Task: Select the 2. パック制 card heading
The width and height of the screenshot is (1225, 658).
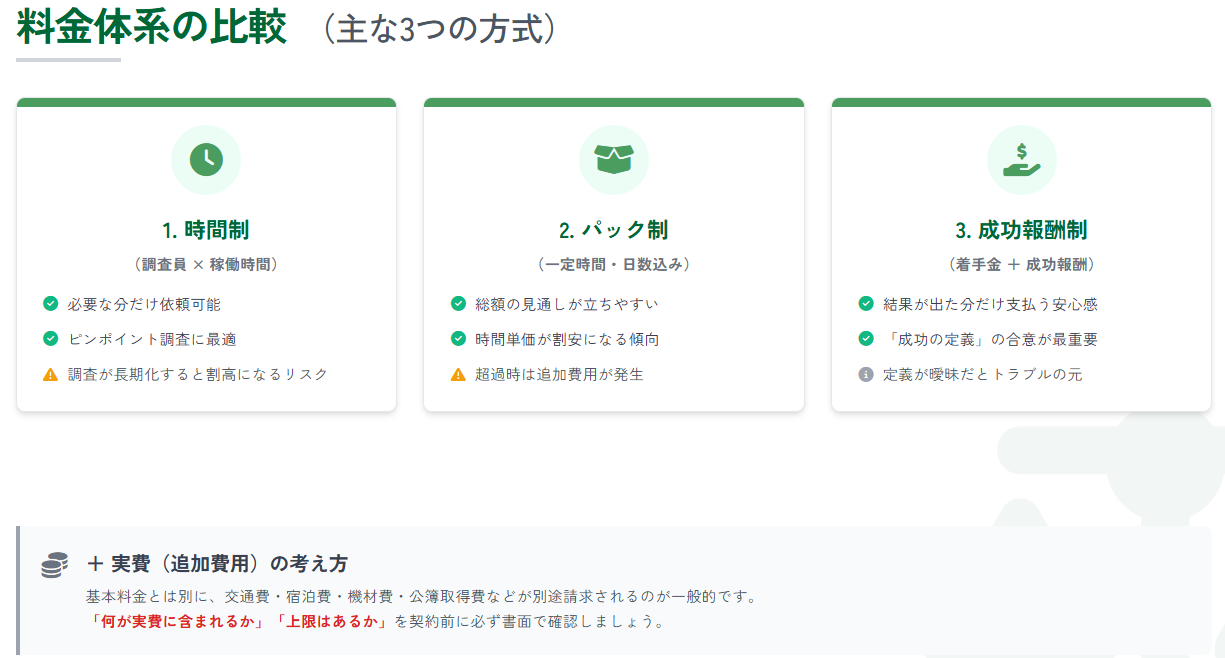Action: coord(614,230)
